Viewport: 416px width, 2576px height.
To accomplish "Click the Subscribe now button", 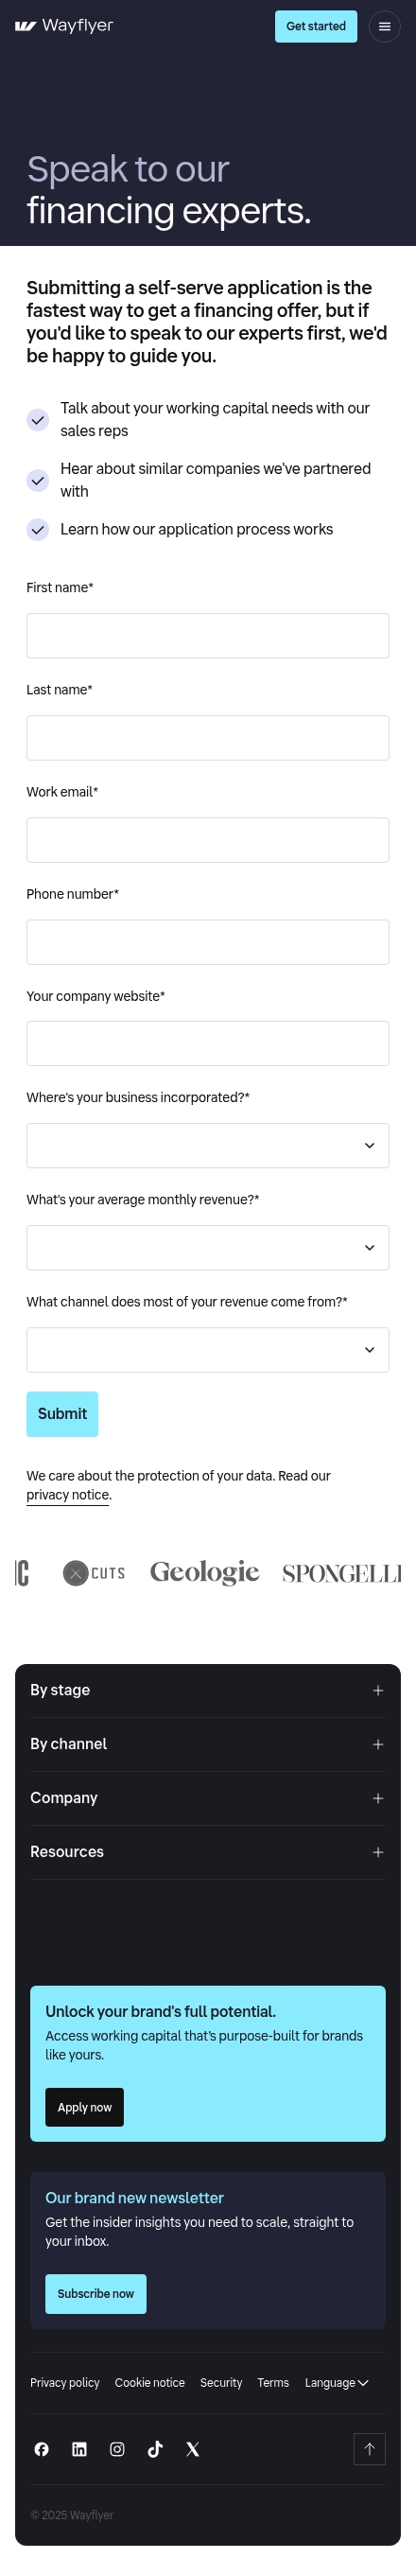I will 96,2293.
